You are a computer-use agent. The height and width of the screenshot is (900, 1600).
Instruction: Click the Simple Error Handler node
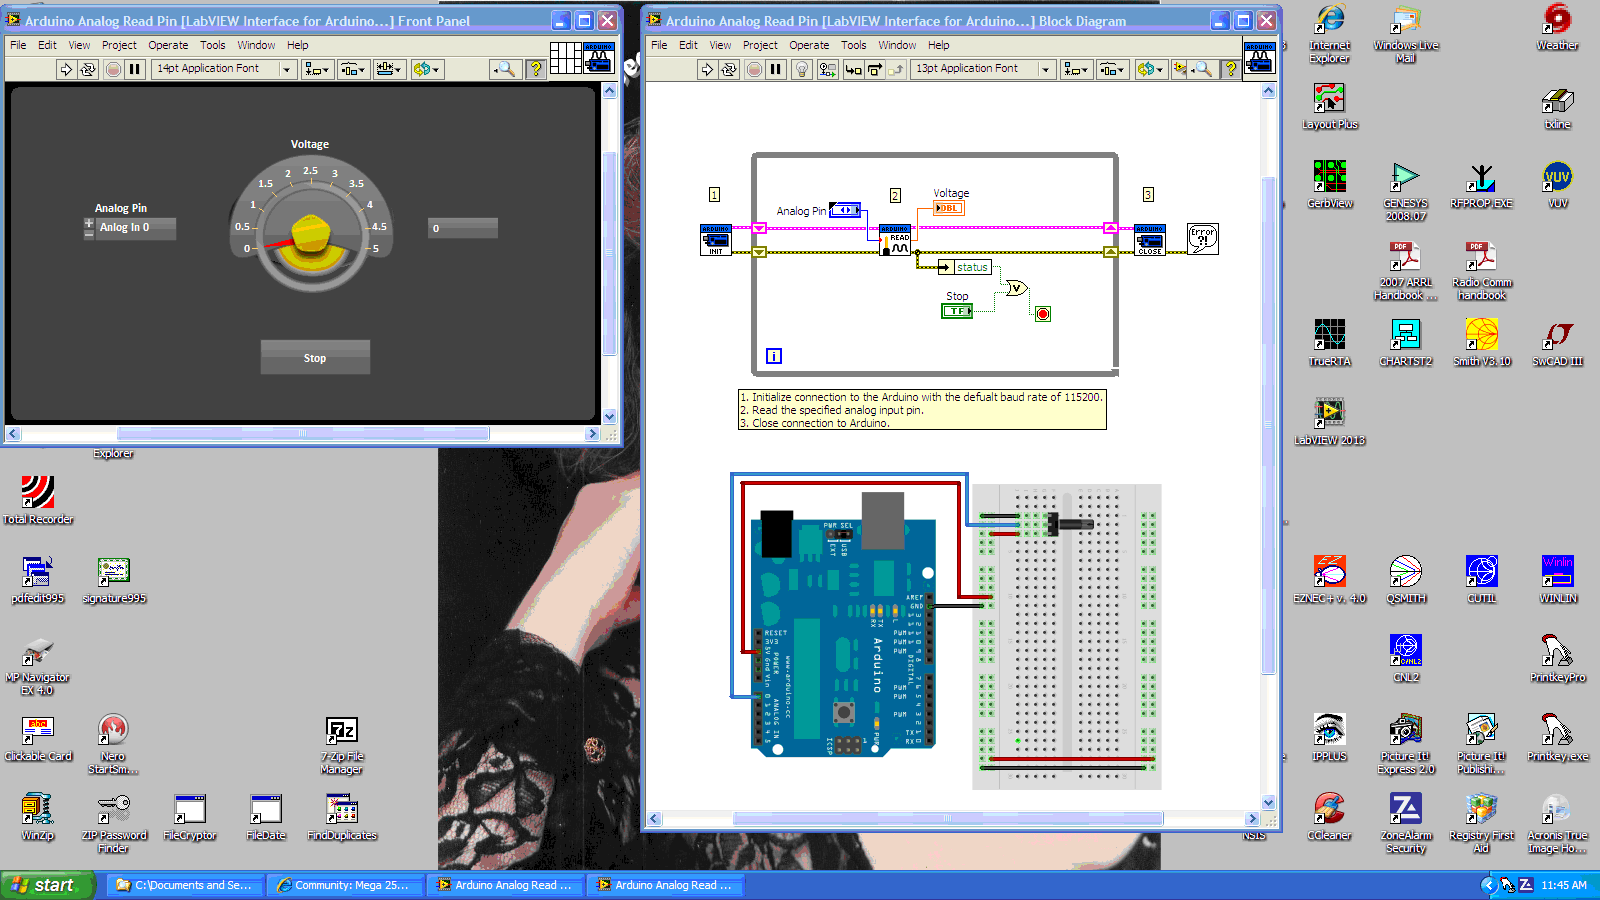pos(1203,239)
